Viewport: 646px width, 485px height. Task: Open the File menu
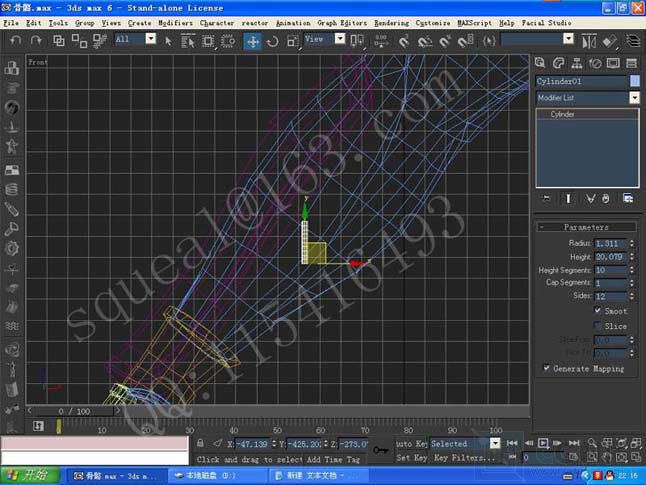point(11,23)
